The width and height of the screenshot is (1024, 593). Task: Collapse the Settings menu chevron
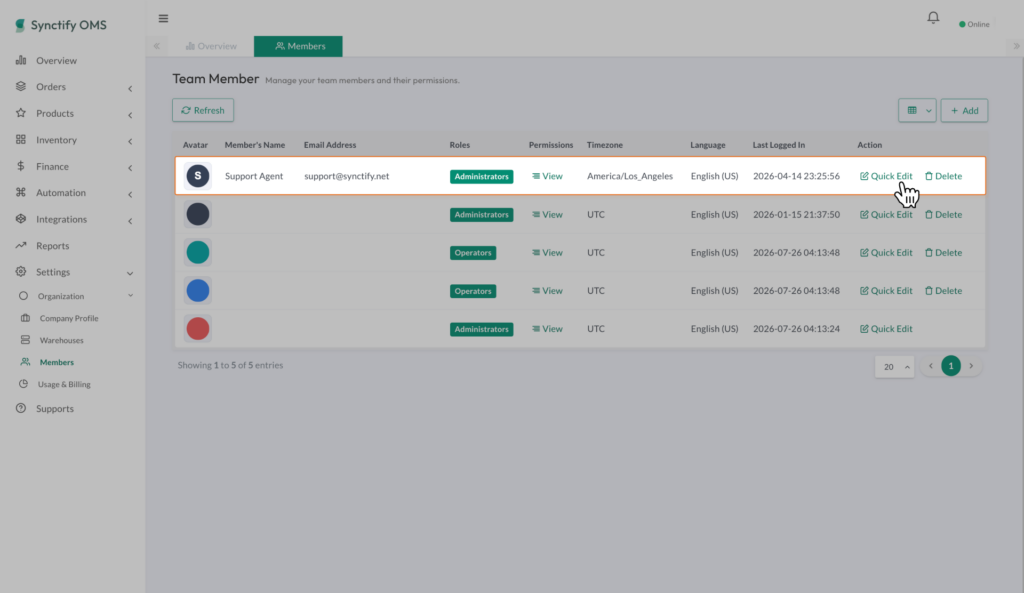pyautogui.click(x=130, y=273)
